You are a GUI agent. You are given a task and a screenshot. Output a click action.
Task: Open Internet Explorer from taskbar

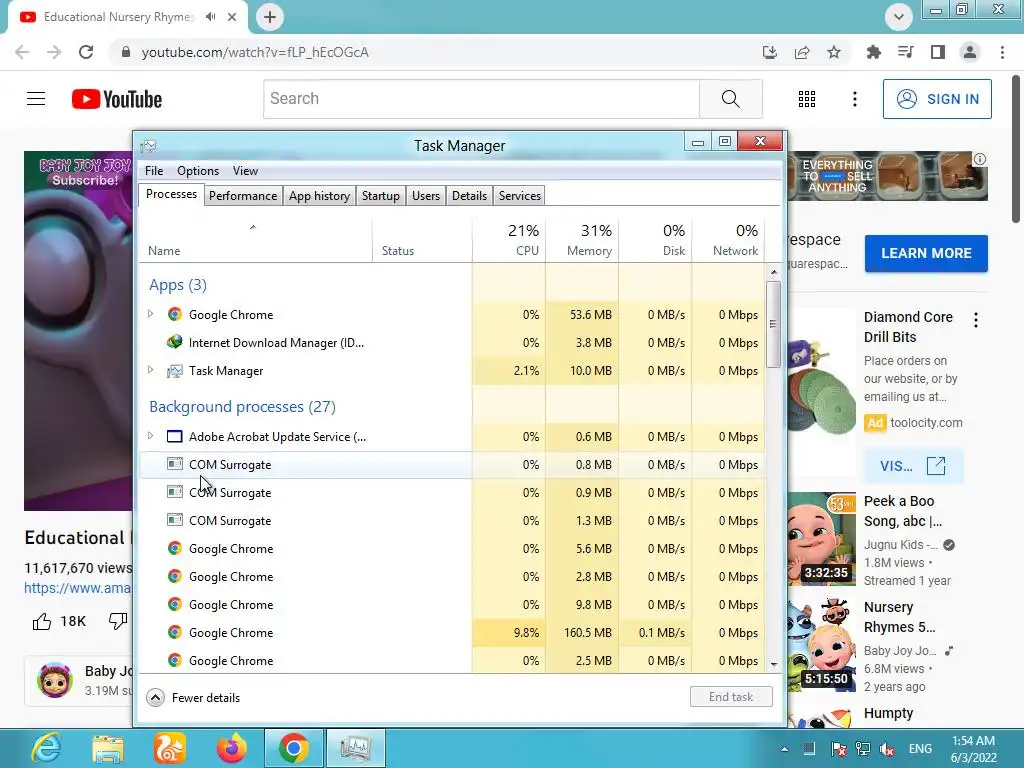[x=46, y=748]
